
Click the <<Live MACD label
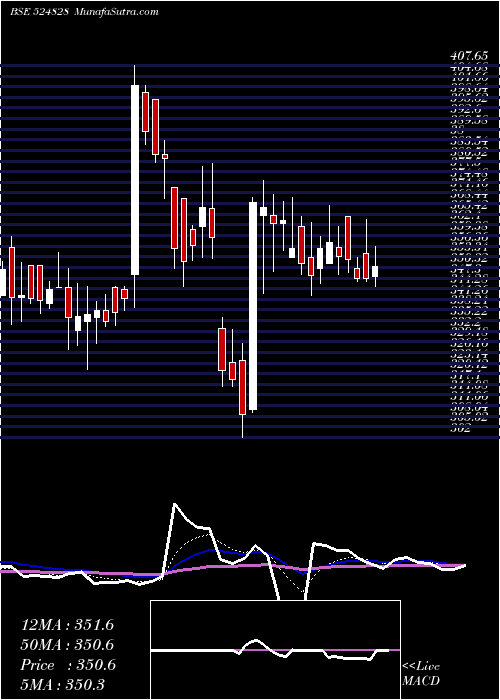point(421,674)
